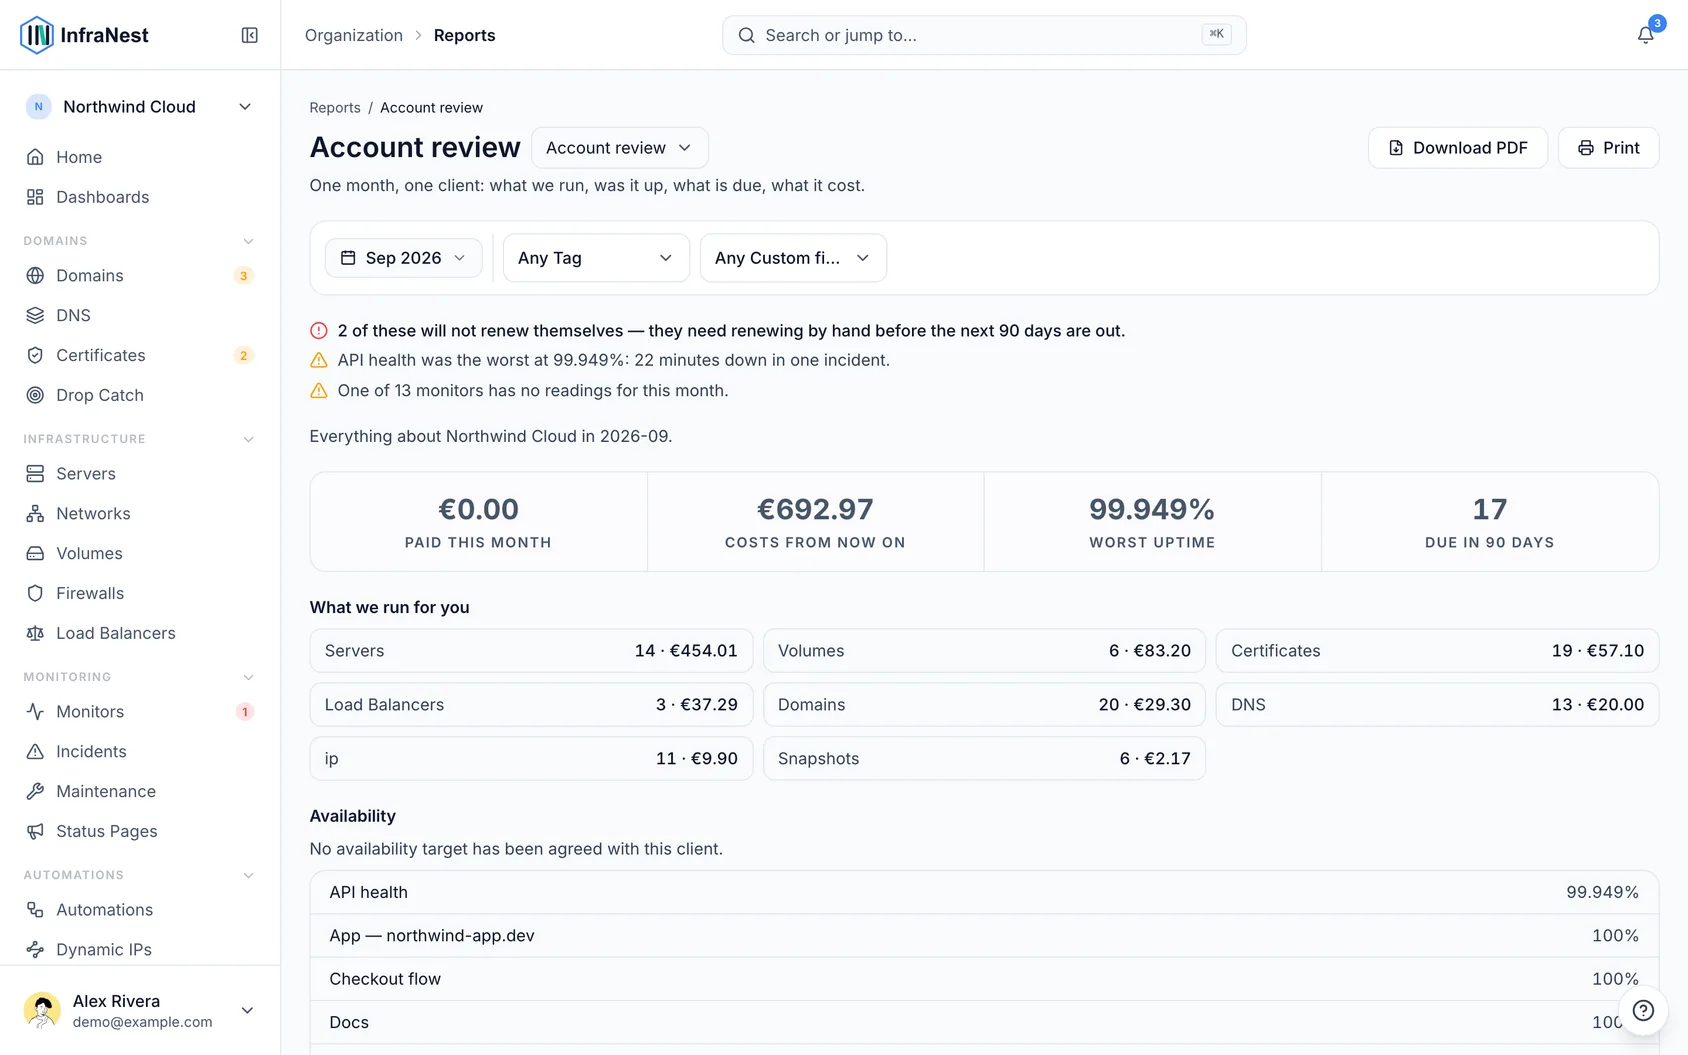Click the Print button
This screenshot has height=1055, width=1688.
[x=1608, y=148]
